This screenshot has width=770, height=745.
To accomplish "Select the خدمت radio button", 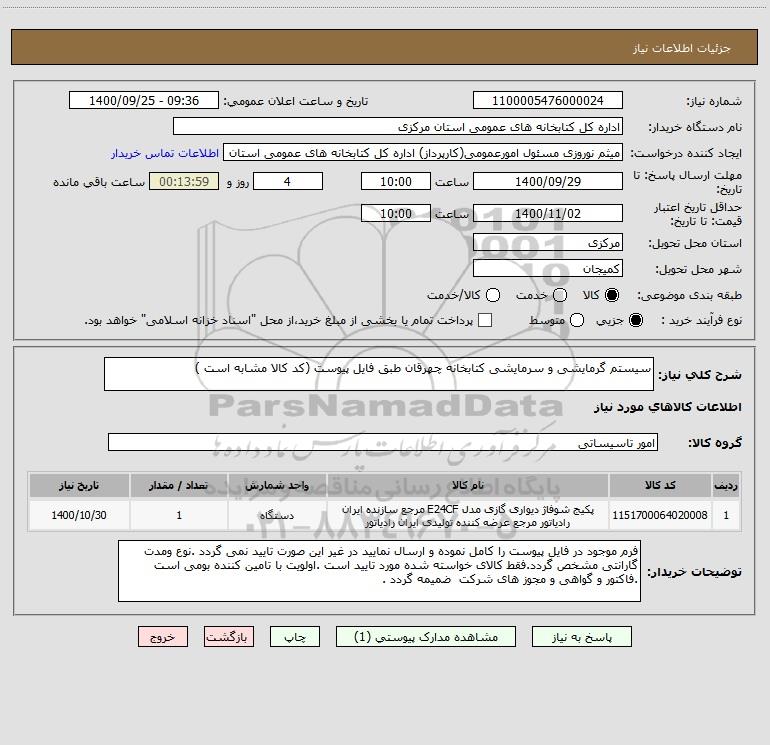I will point(560,295).
